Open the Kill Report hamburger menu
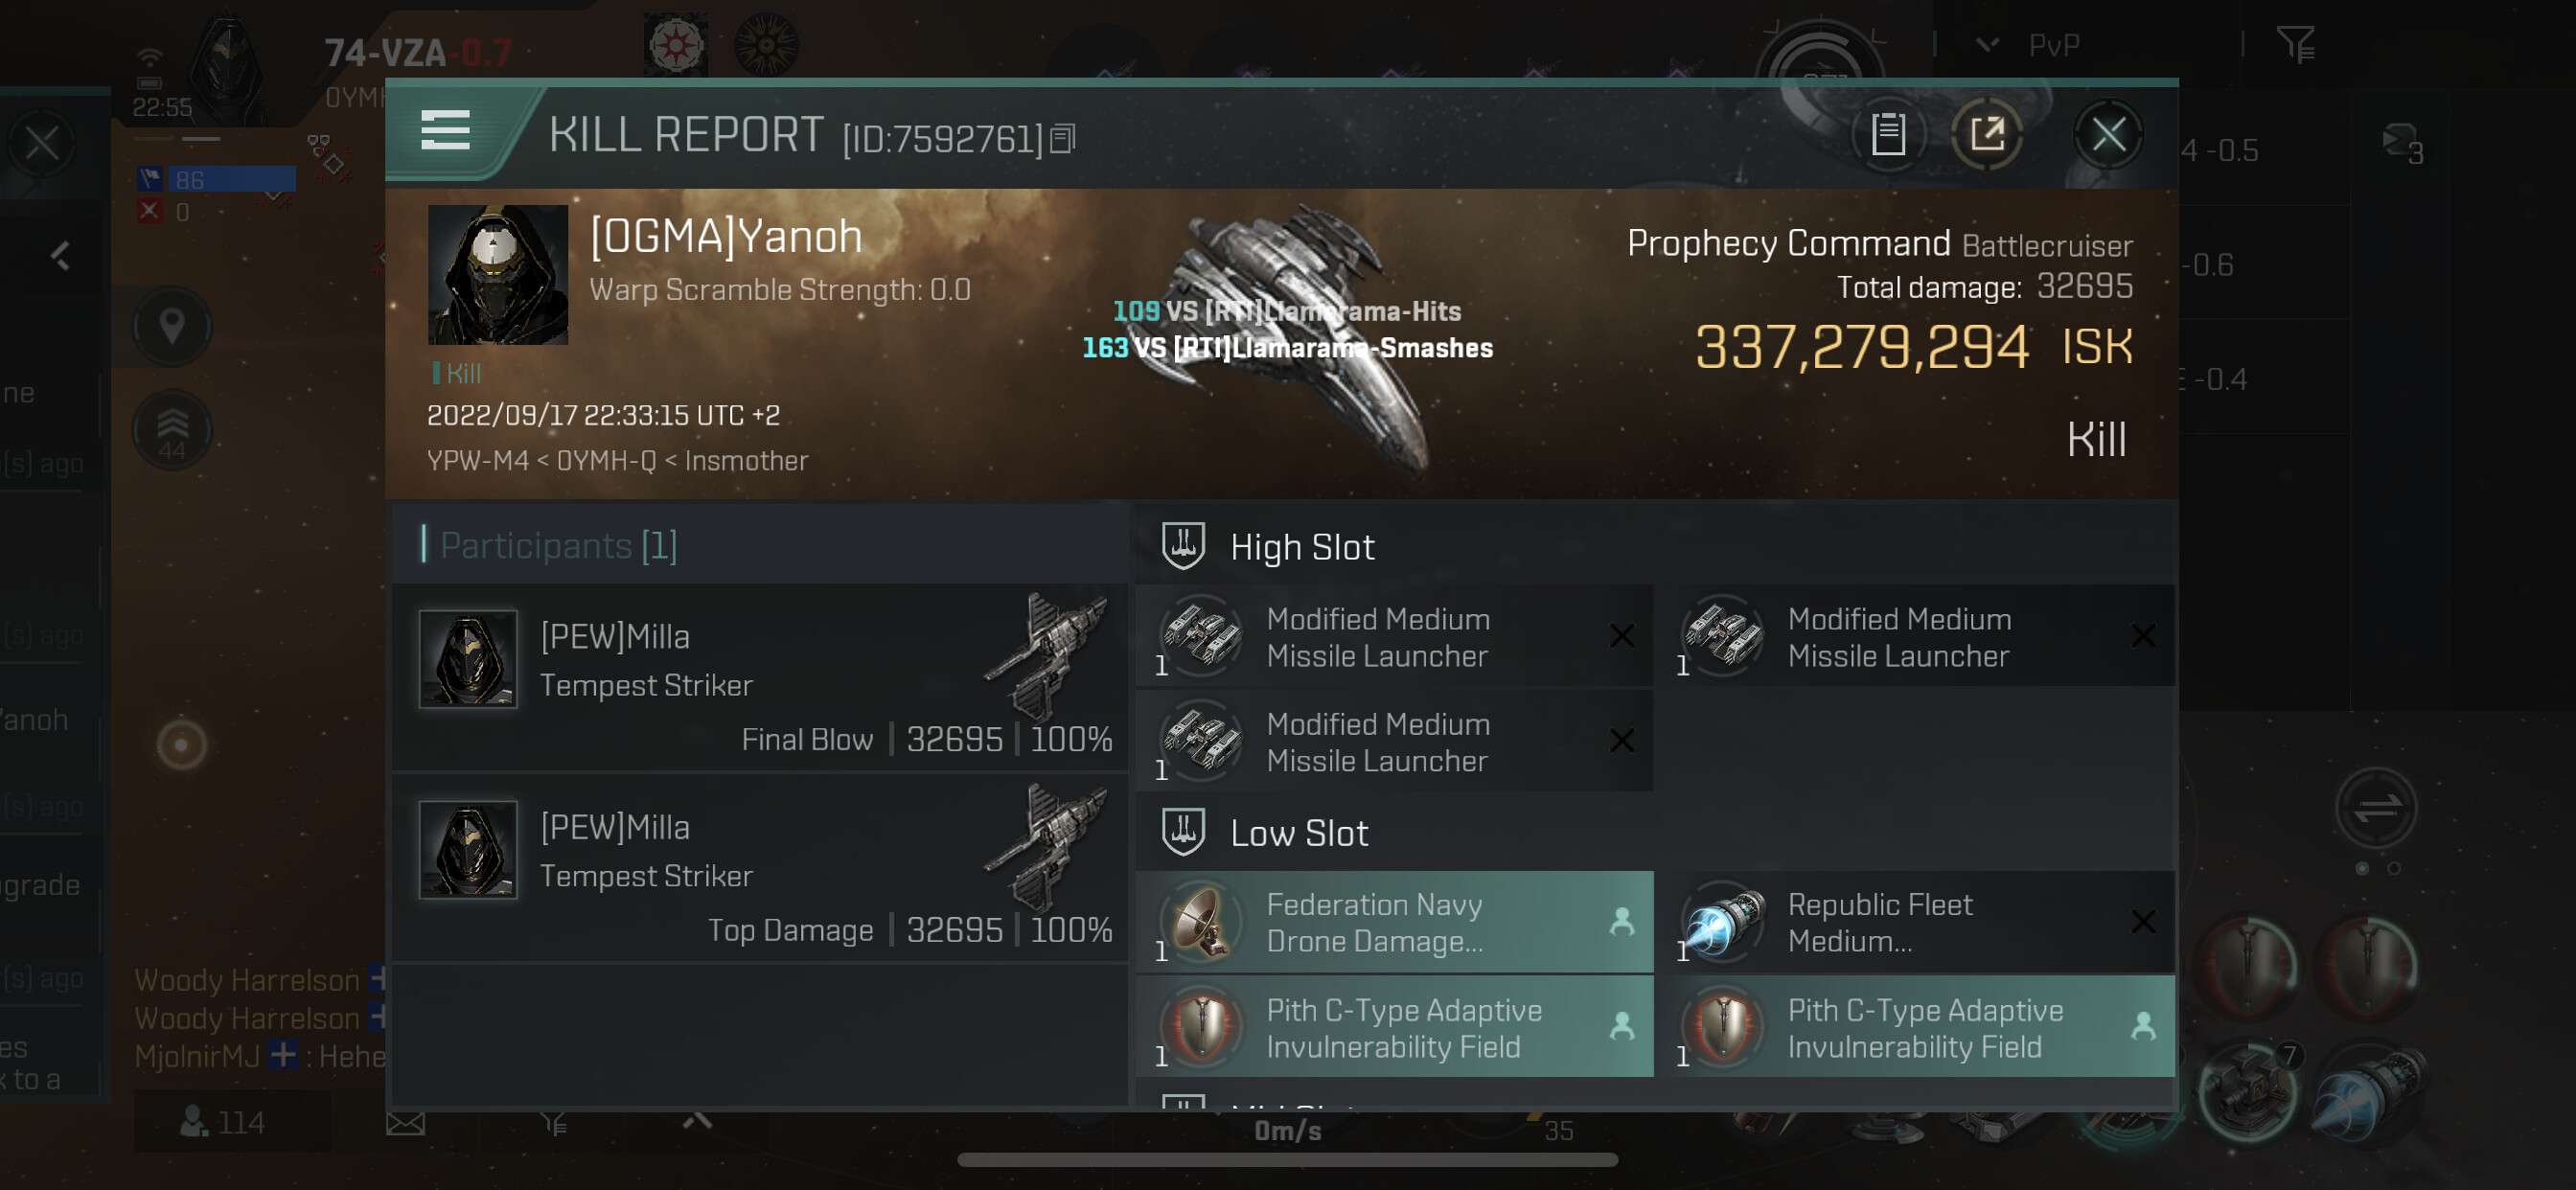The height and width of the screenshot is (1190, 2576). coord(446,130)
